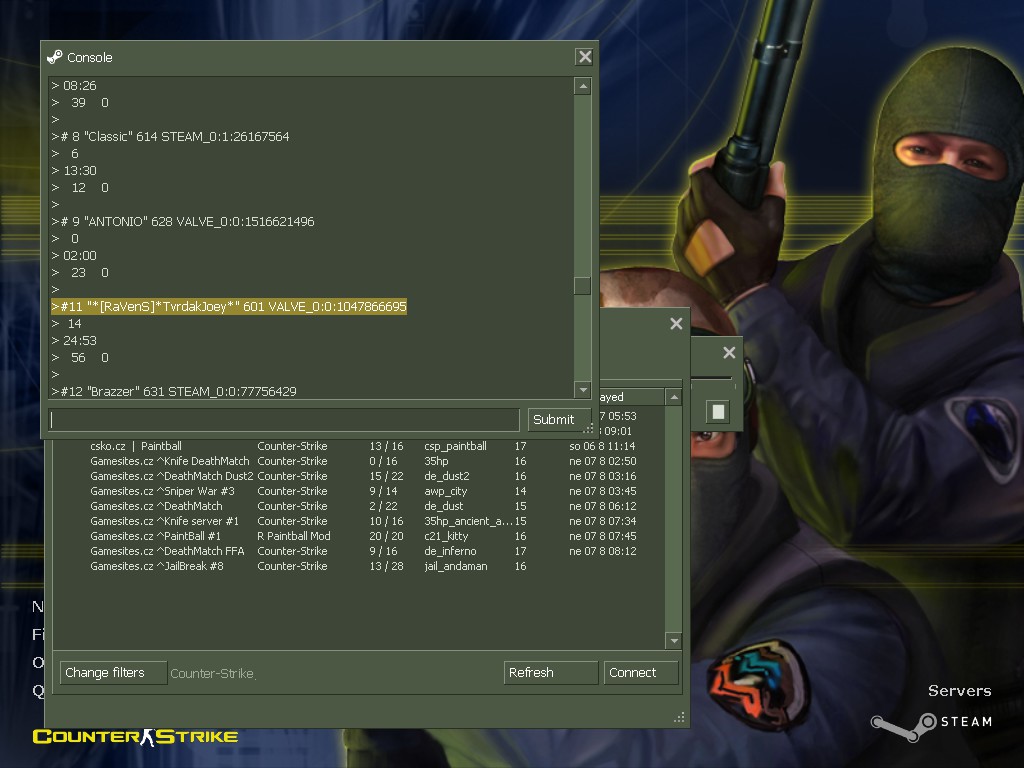
Task: Click the console scrollbar thumb
Action: point(583,285)
